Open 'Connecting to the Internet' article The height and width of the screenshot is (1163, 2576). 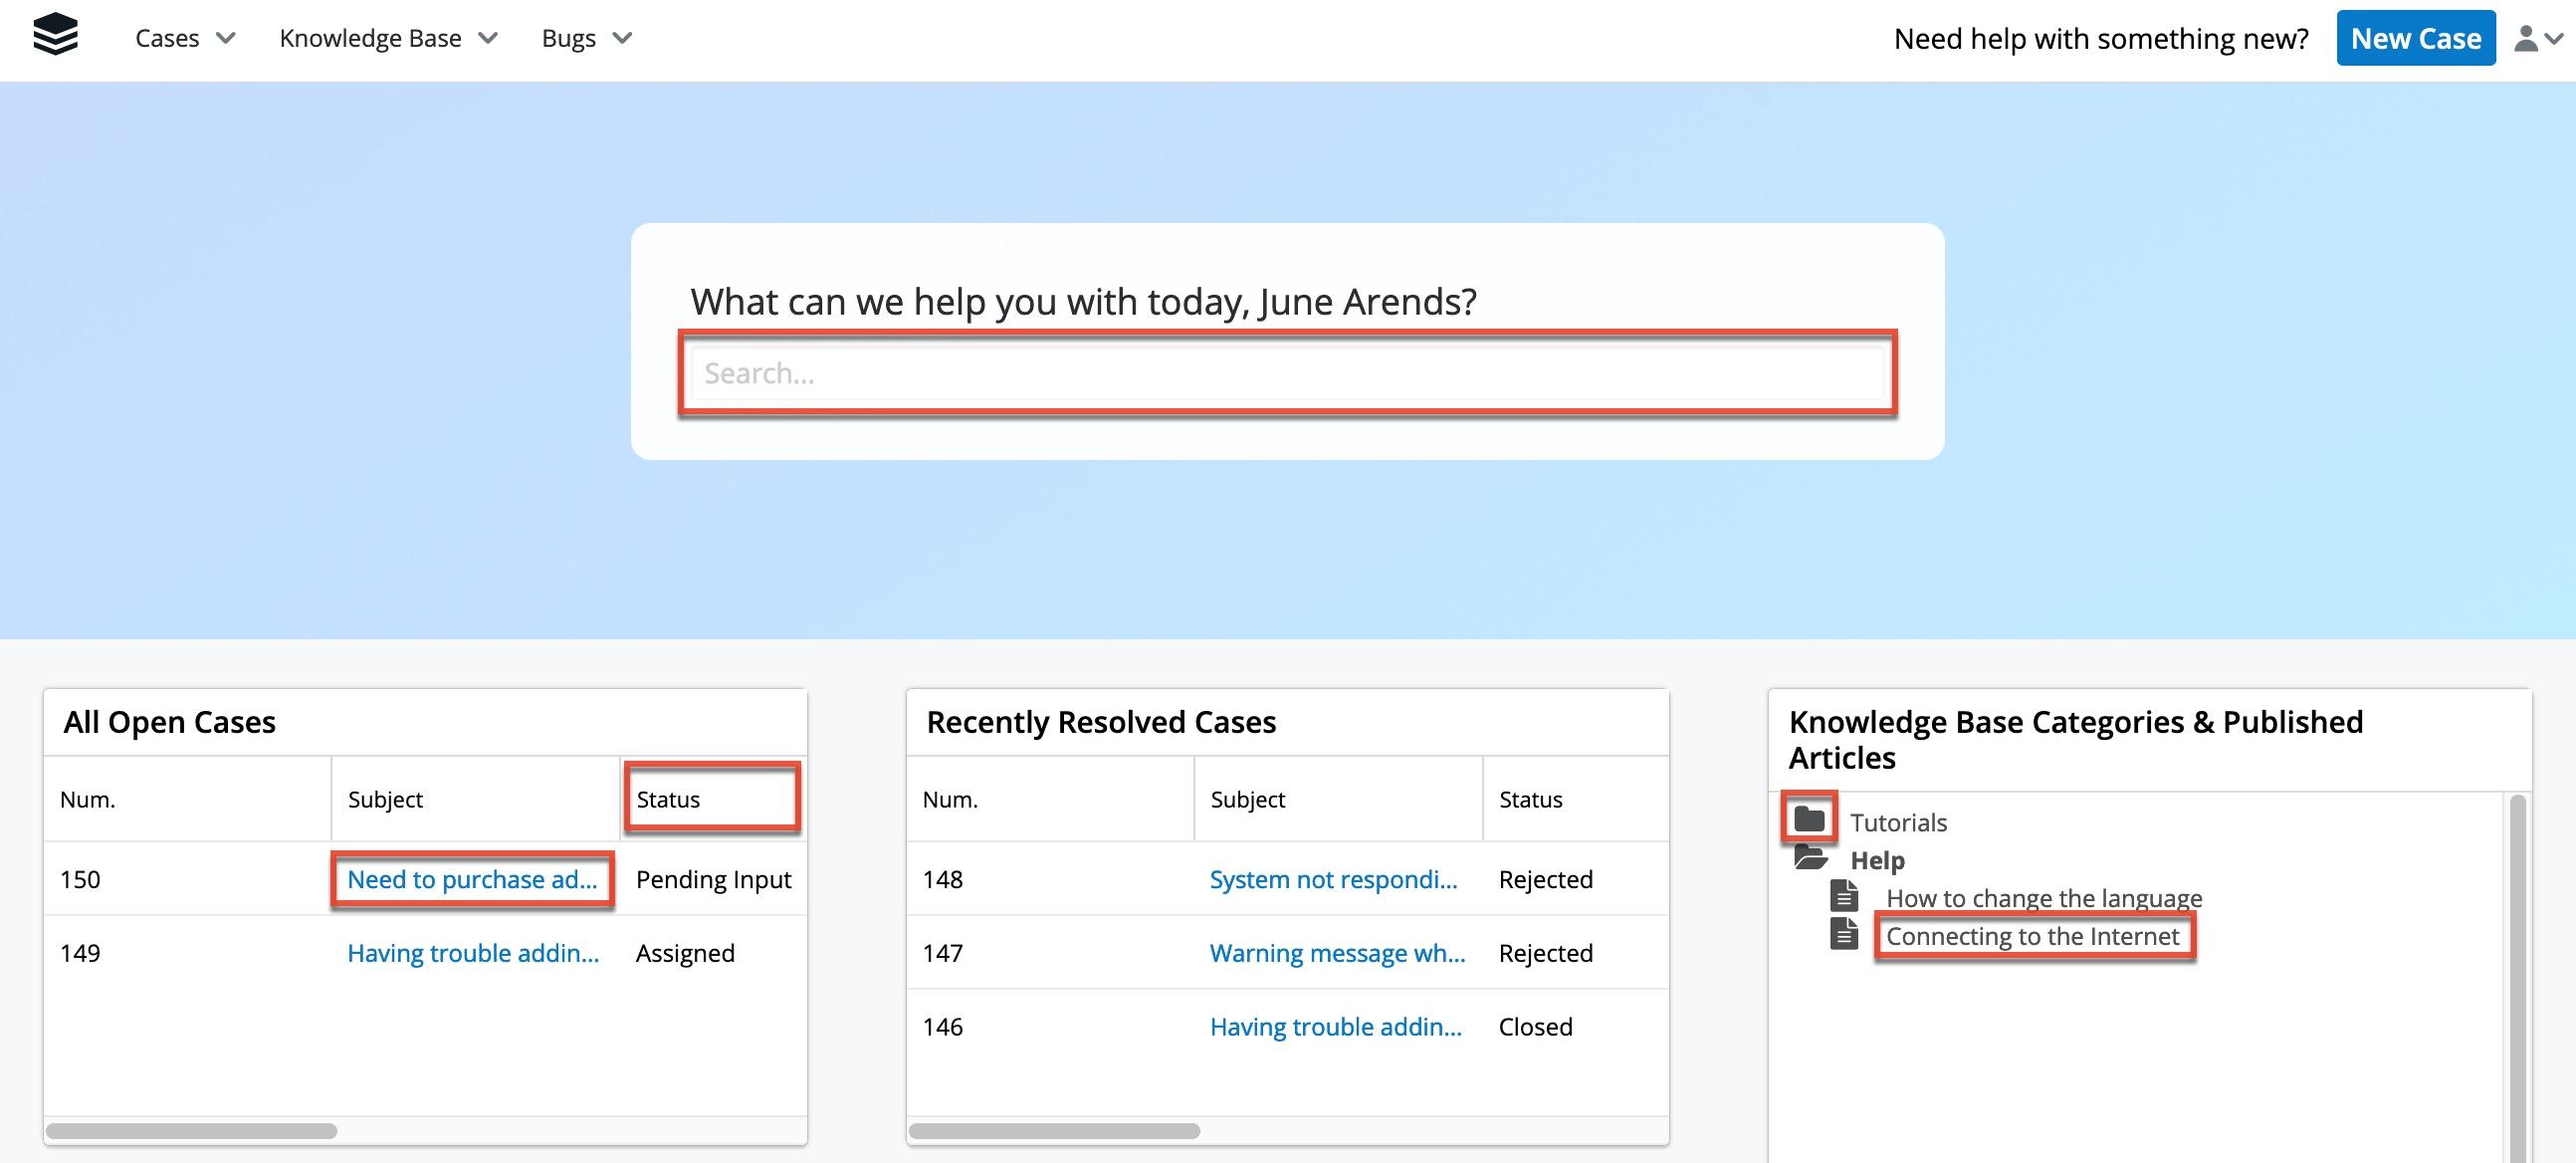2032,936
